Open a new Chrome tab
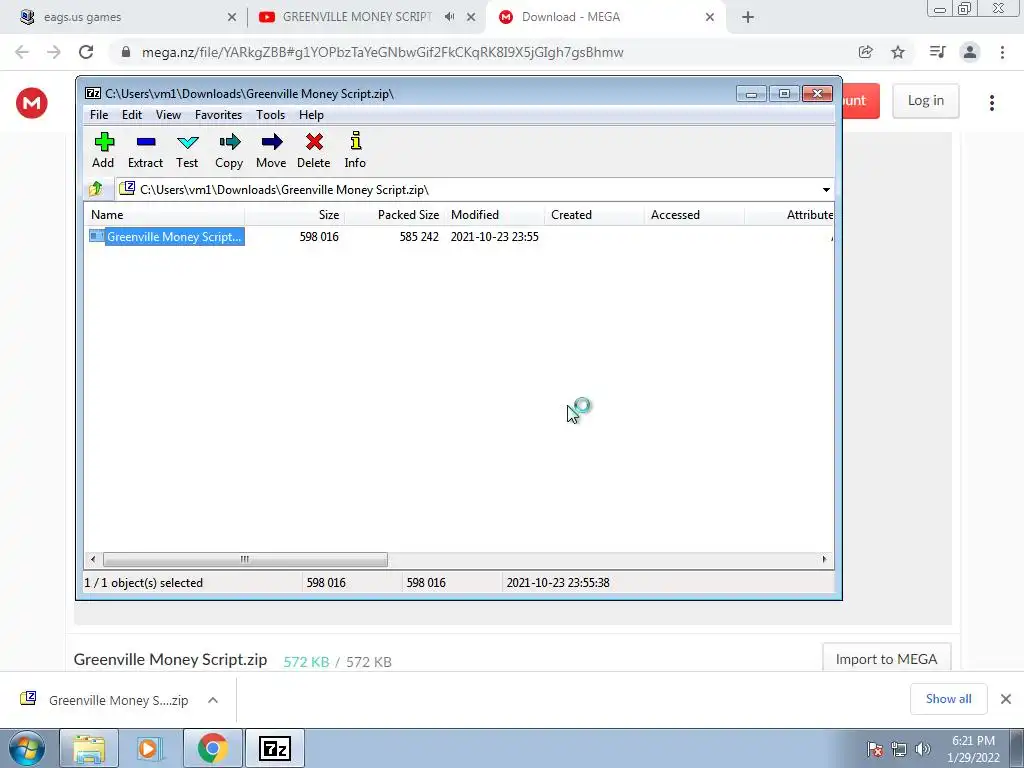Viewport: 1024px width, 768px height. (748, 18)
